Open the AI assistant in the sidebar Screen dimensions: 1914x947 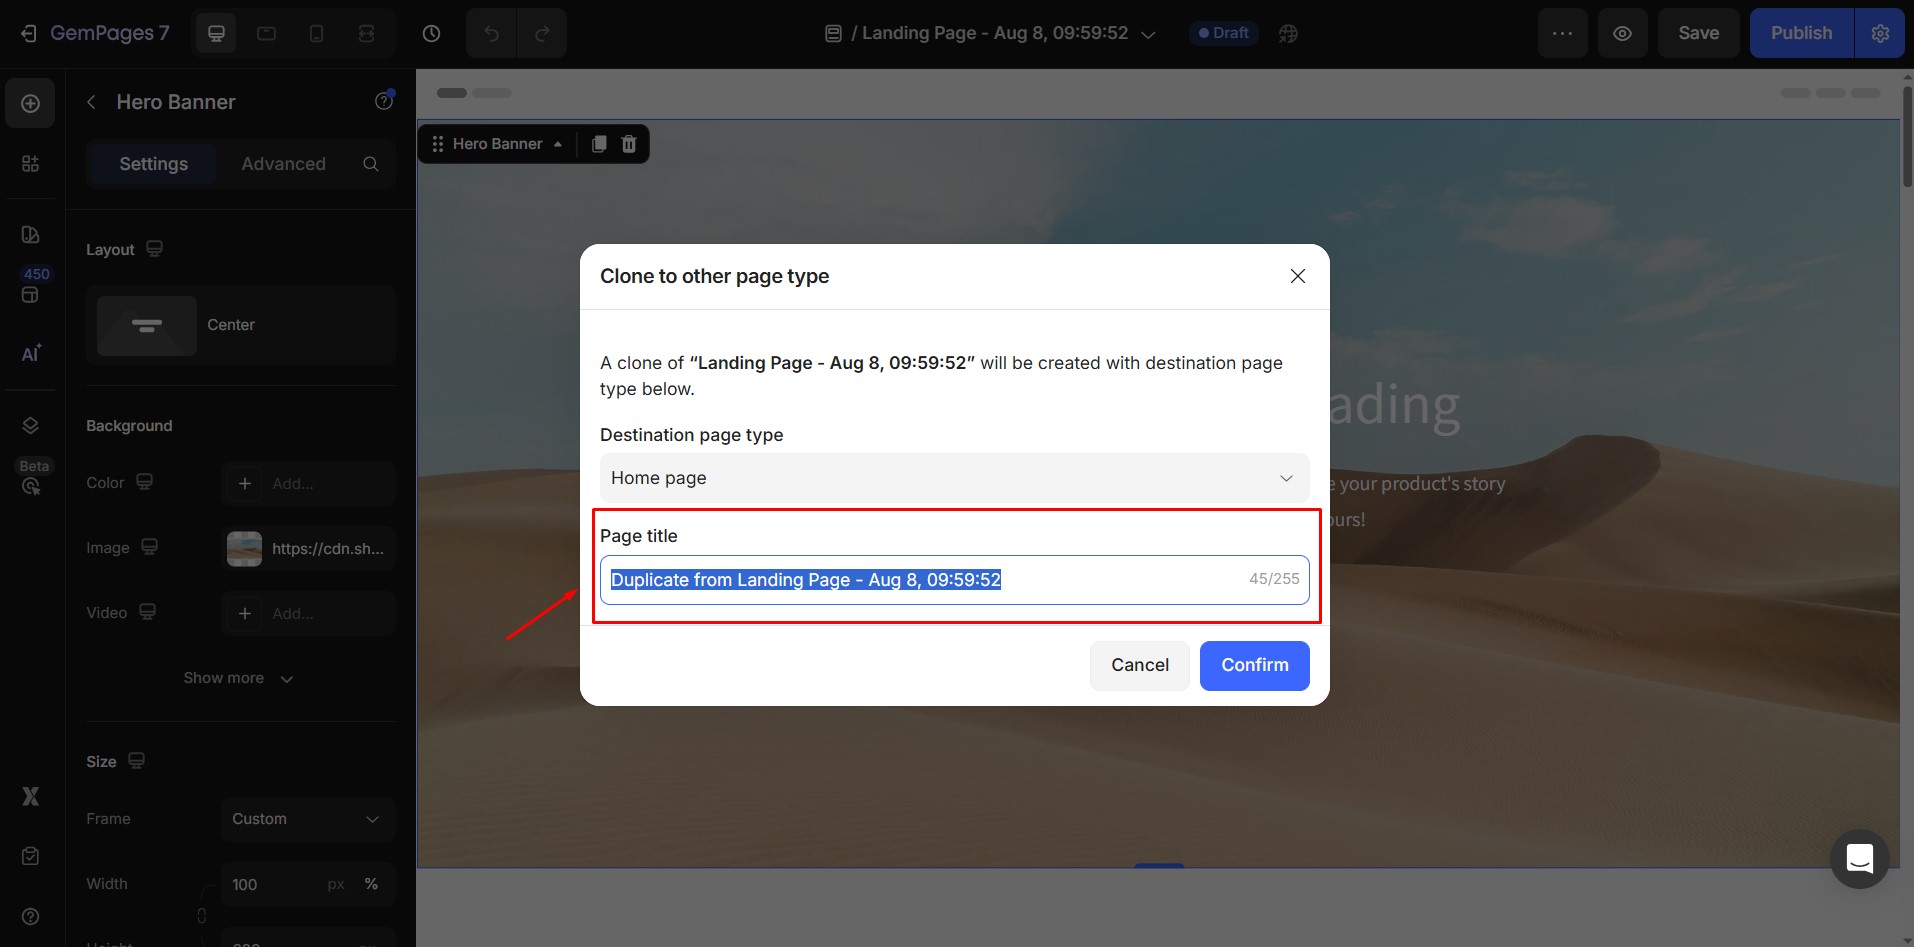coord(30,353)
